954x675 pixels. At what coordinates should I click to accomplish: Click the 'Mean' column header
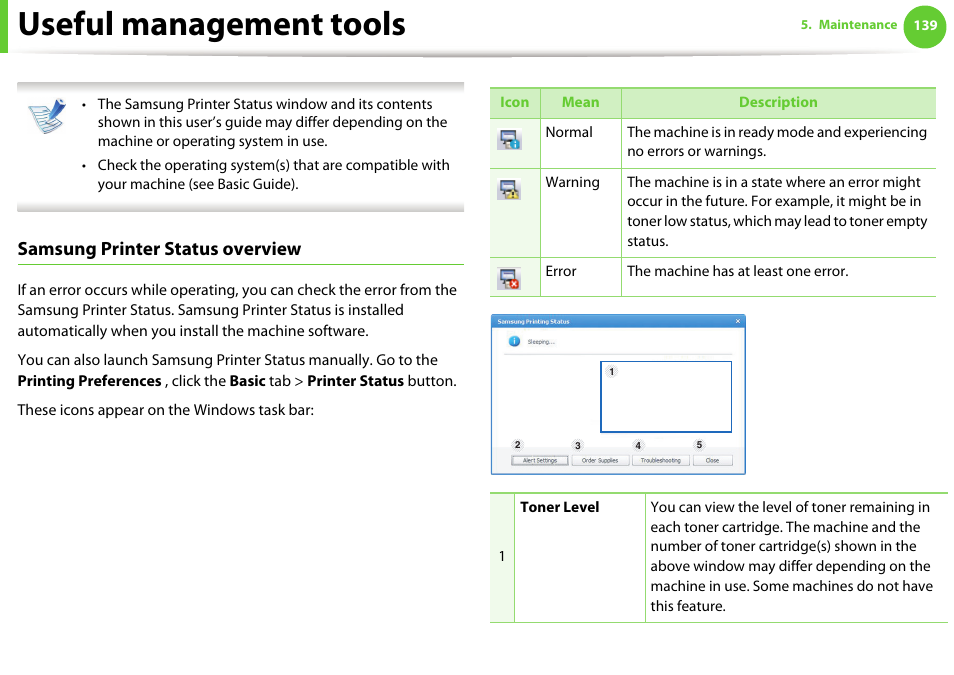580,102
